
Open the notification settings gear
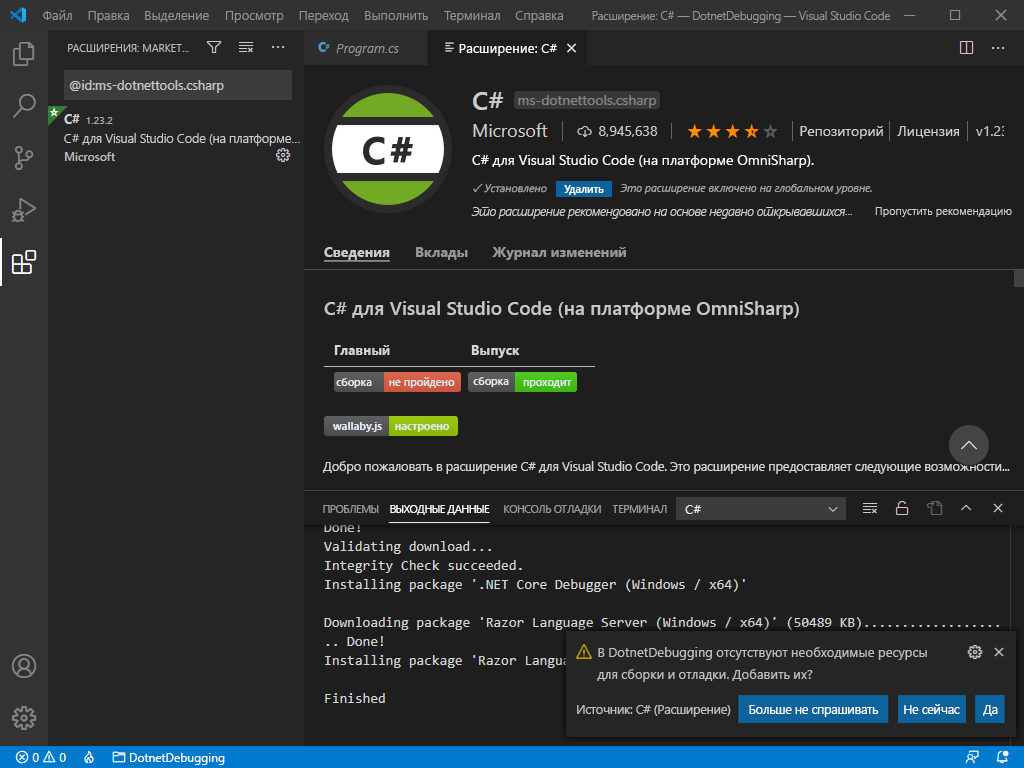pos(974,651)
